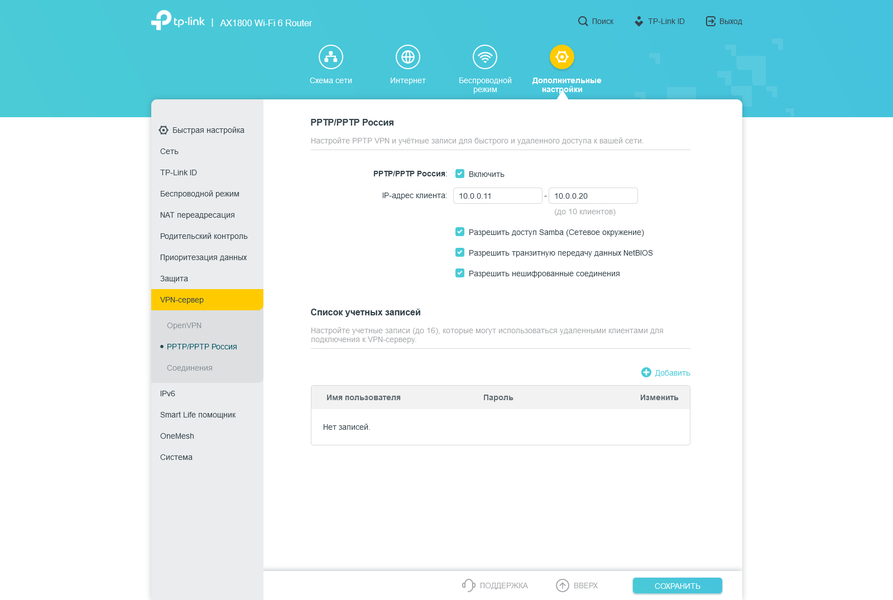Click the ВВЕРХ link text
The width and height of the screenshot is (893, 600).
(585, 586)
